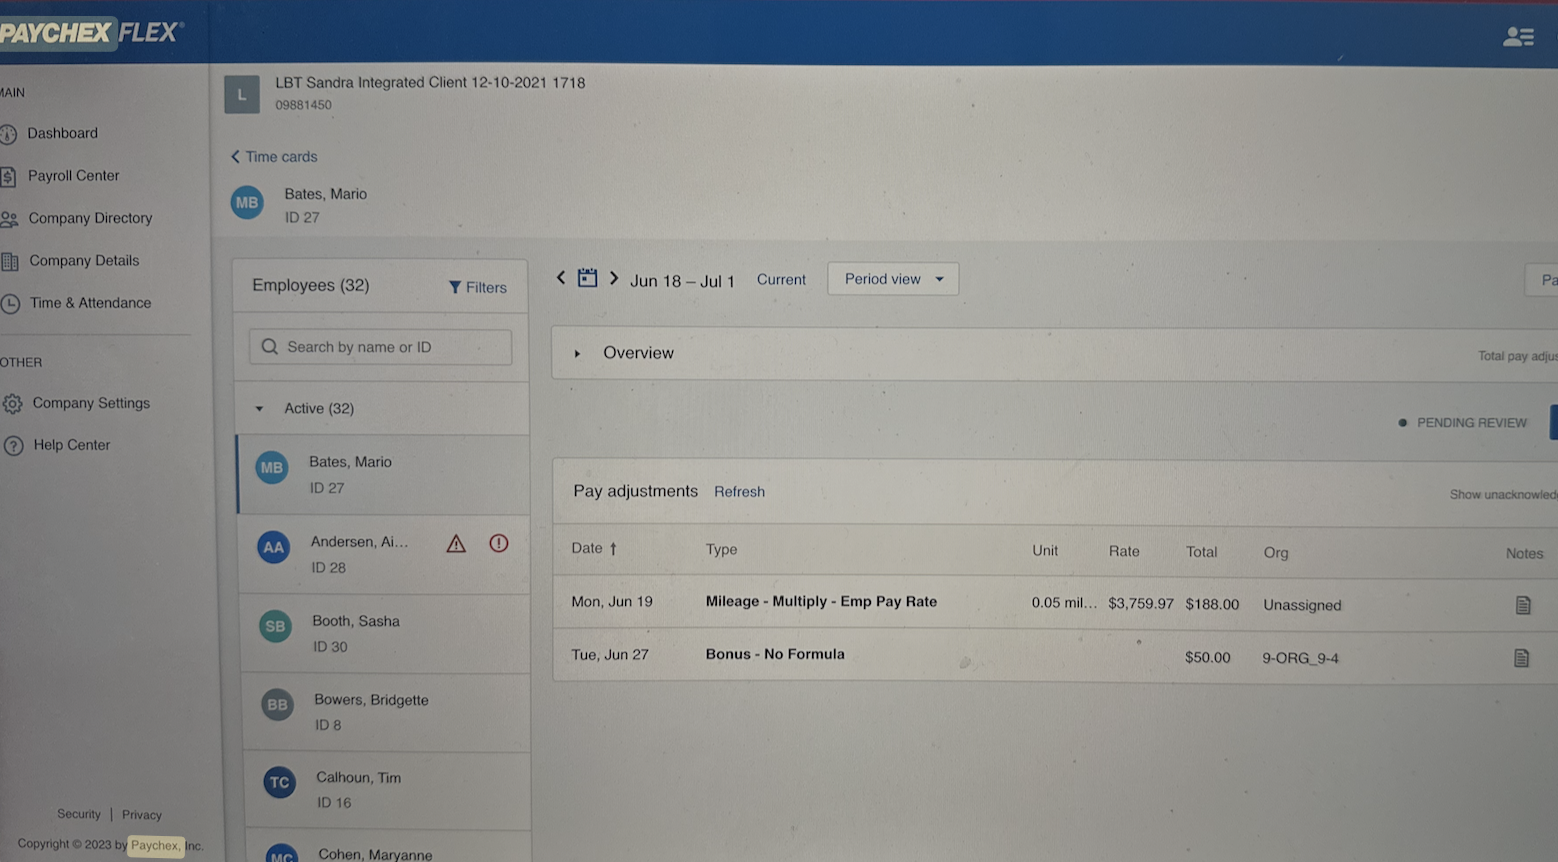Click the $188.00 total cell
The height and width of the screenshot is (862, 1558).
pos(1212,605)
